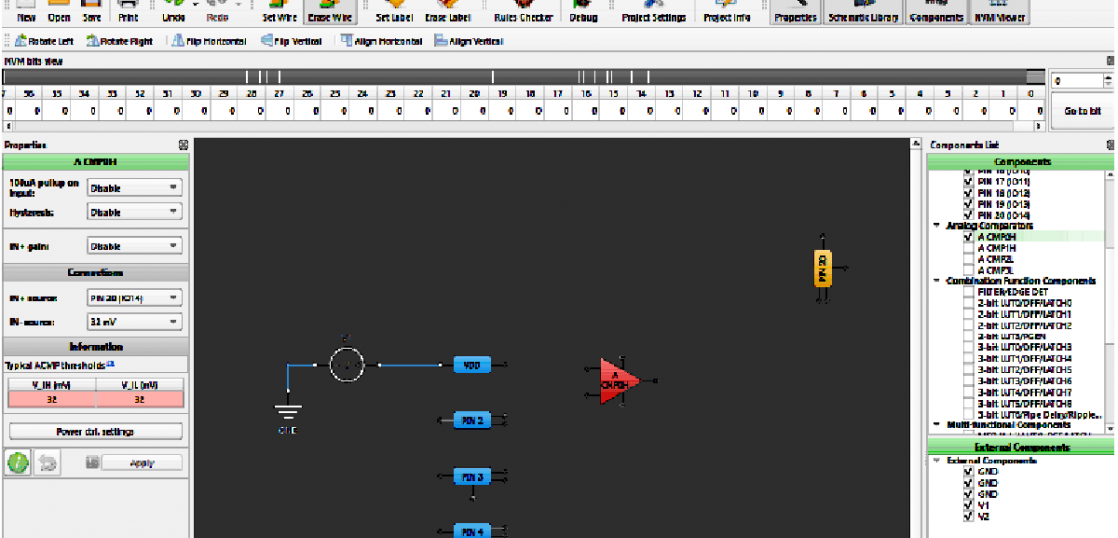Collapse the Analog Comparators tree group
Viewport: 1118px width, 538px height.
(937, 226)
